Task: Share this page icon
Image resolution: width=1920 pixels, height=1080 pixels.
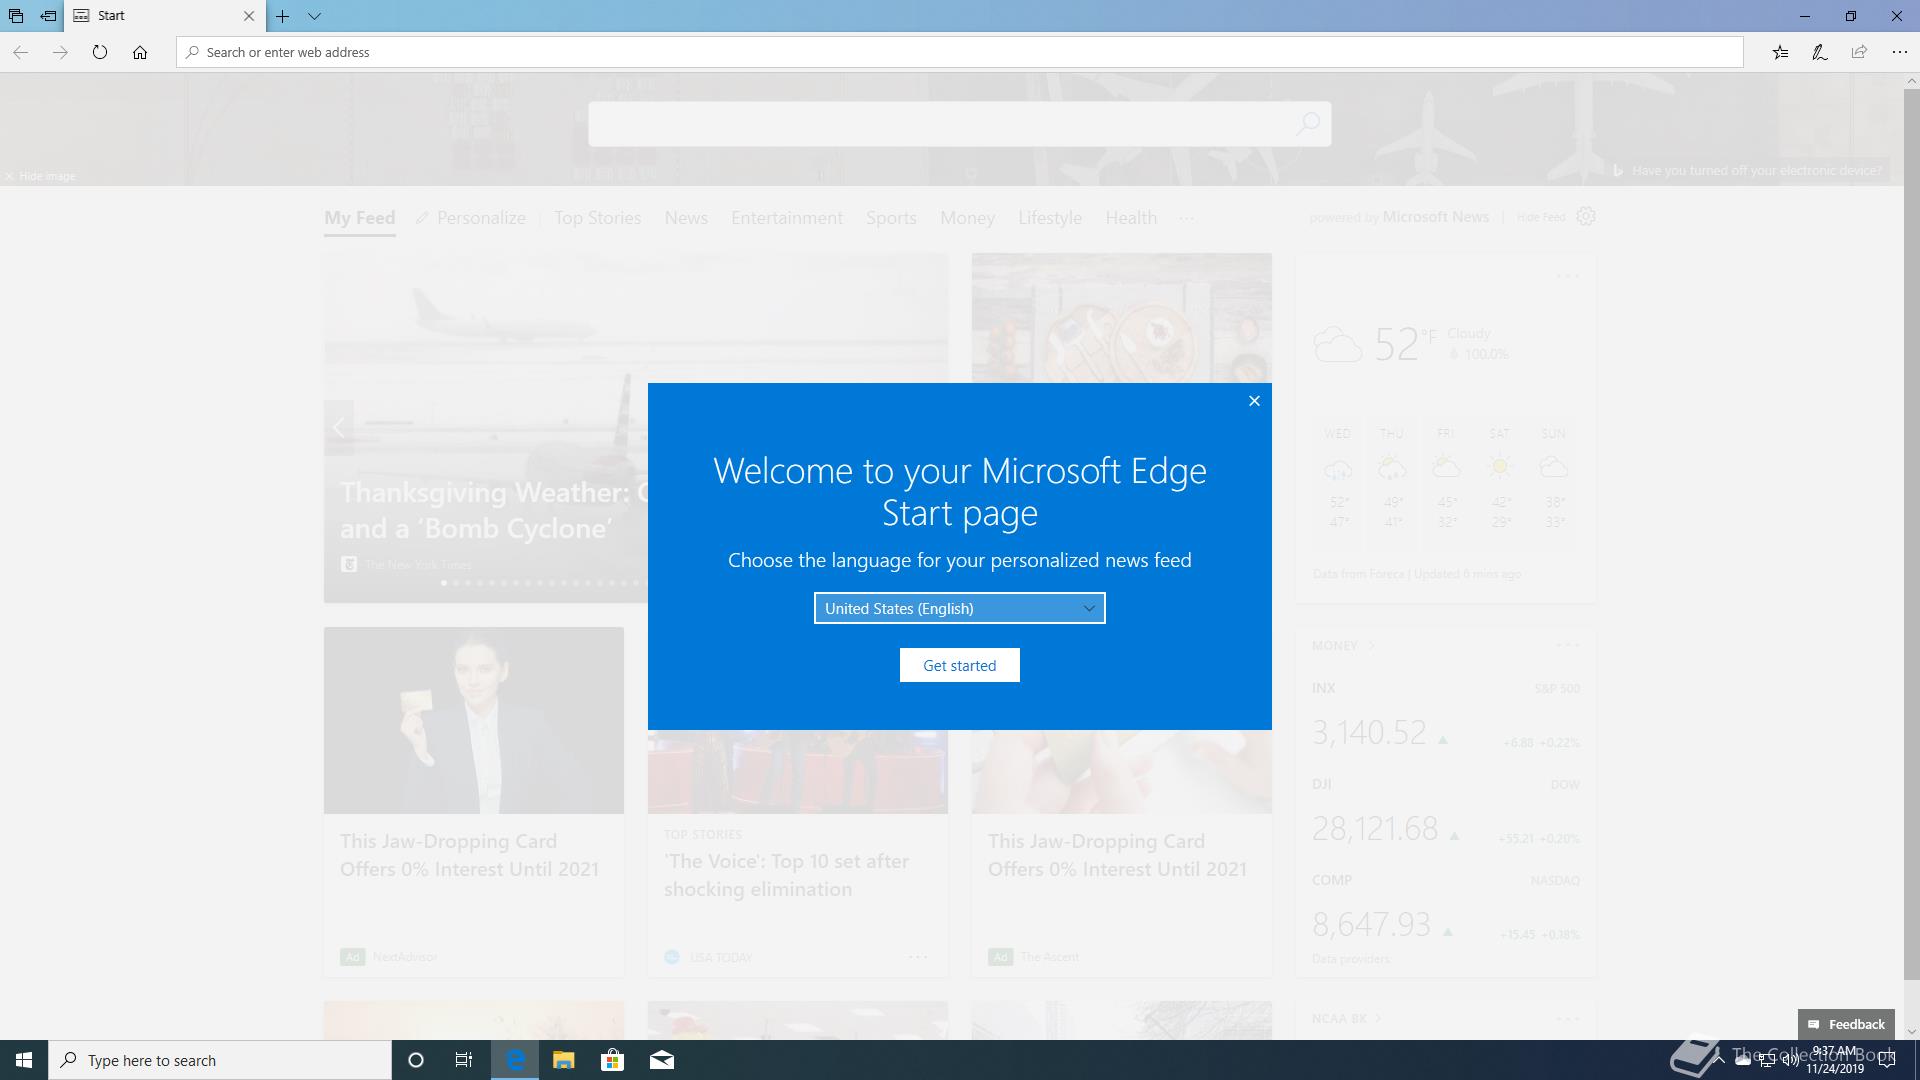Action: tap(1860, 52)
